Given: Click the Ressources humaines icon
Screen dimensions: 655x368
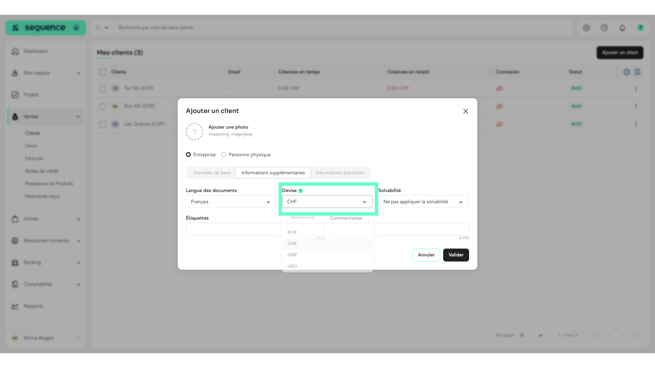Looking at the screenshot, I should pyautogui.click(x=15, y=241).
